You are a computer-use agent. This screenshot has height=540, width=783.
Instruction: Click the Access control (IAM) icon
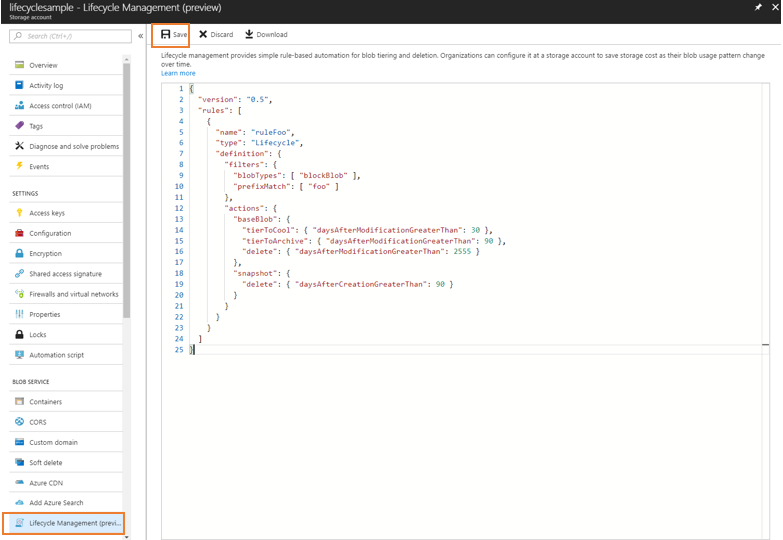pyautogui.click(x=19, y=105)
